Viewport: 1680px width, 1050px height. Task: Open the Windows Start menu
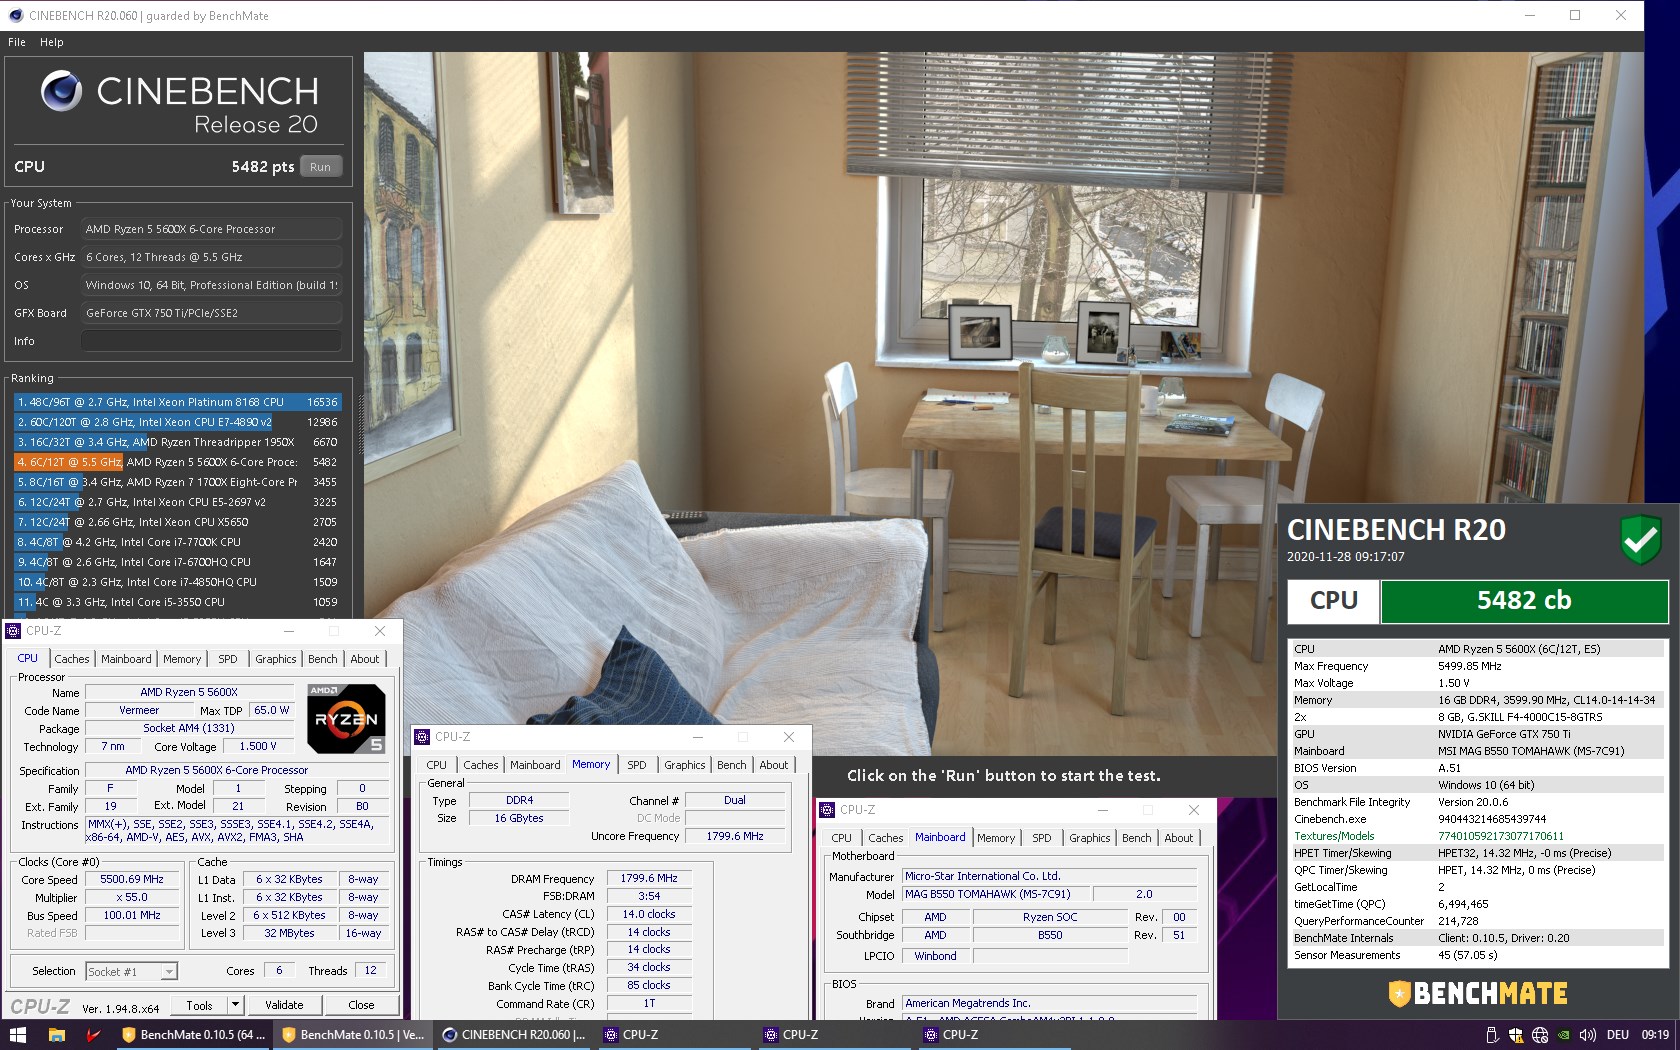[x=17, y=1035]
